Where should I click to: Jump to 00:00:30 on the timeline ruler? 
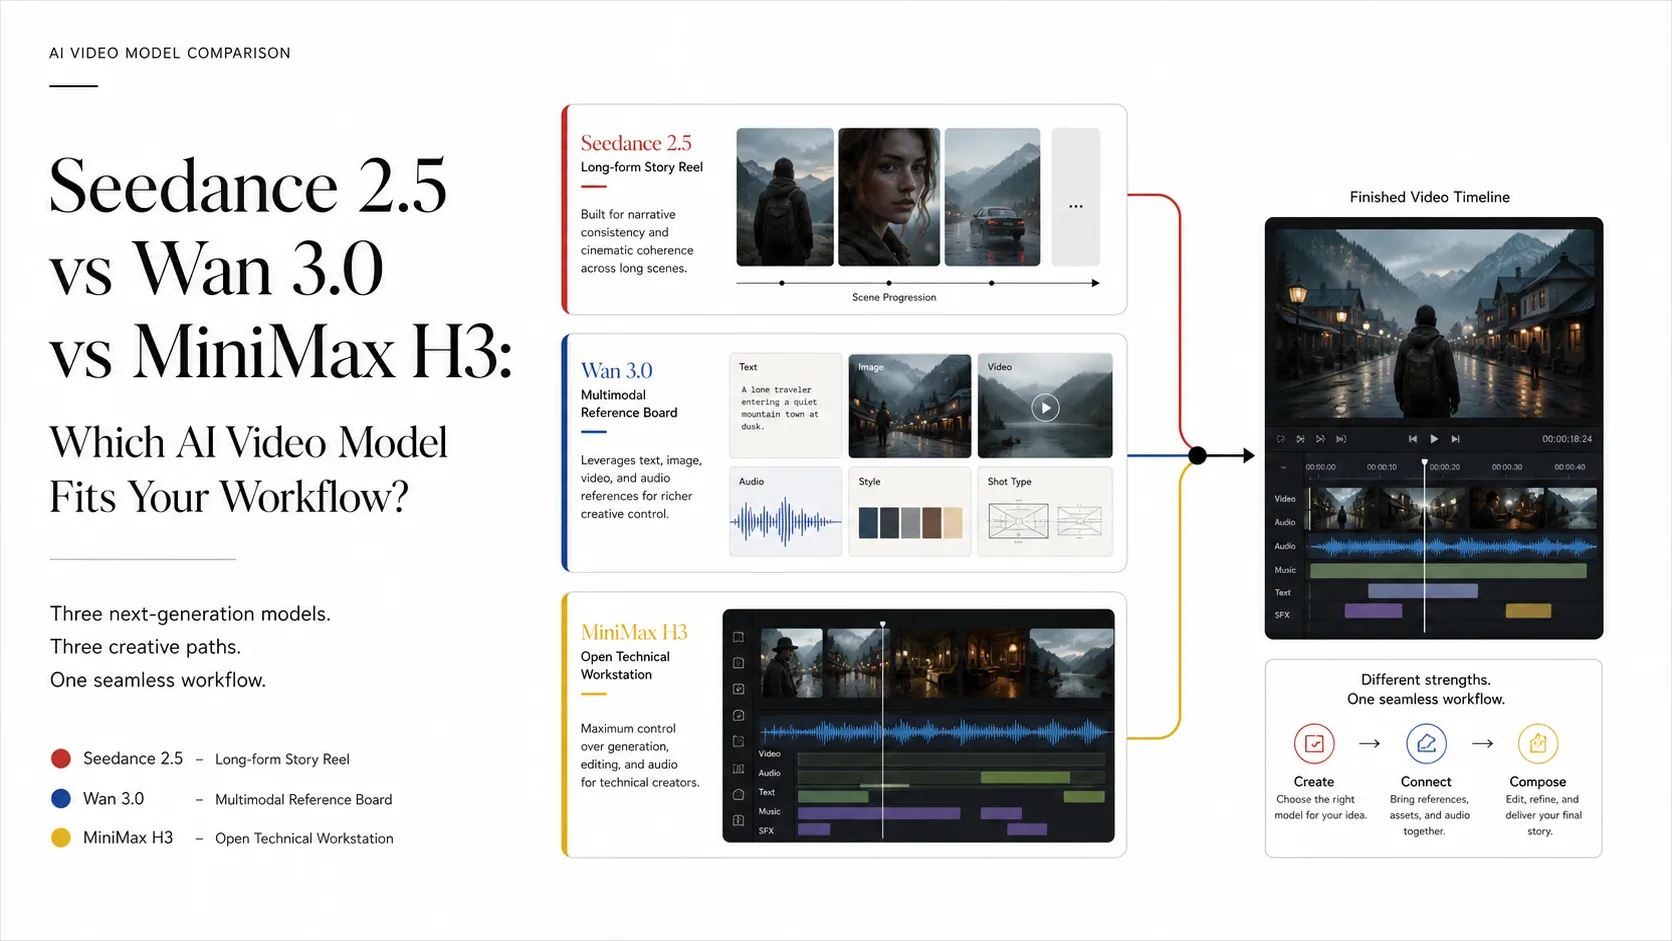(x=1507, y=467)
